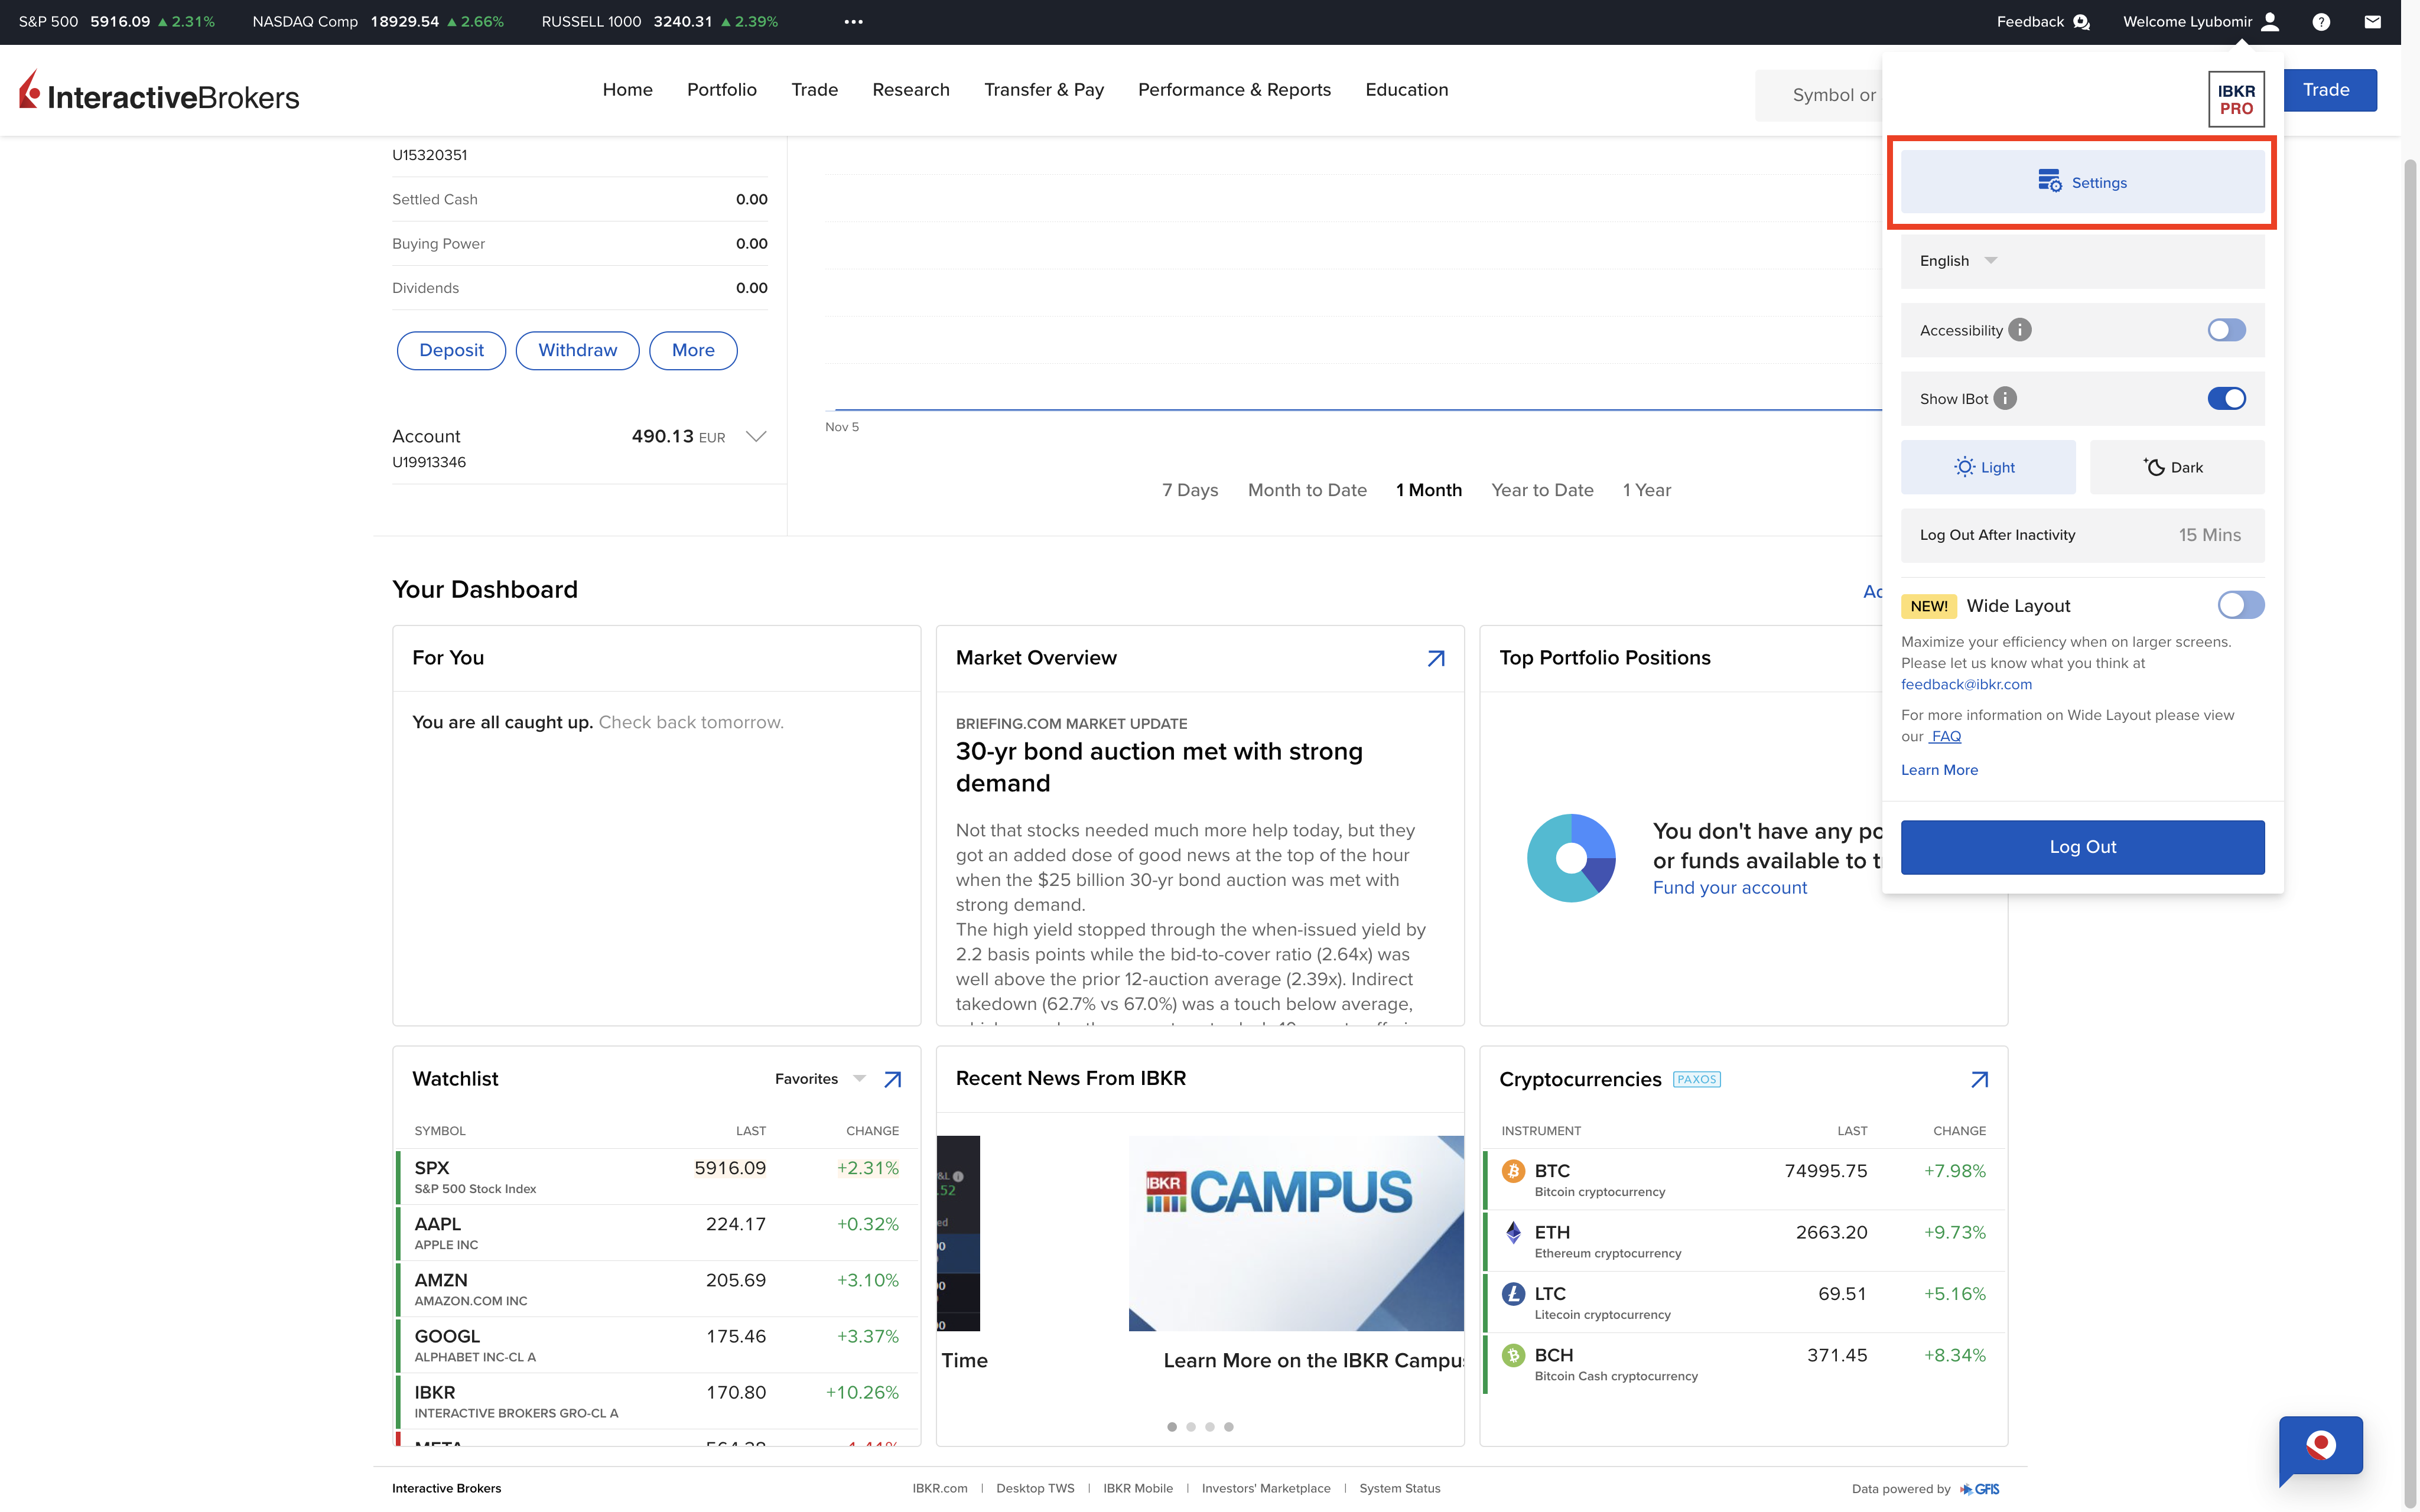Click the GFIS data provider logo
Image resolution: width=2420 pixels, height=1512 pixels.
1980,1488
